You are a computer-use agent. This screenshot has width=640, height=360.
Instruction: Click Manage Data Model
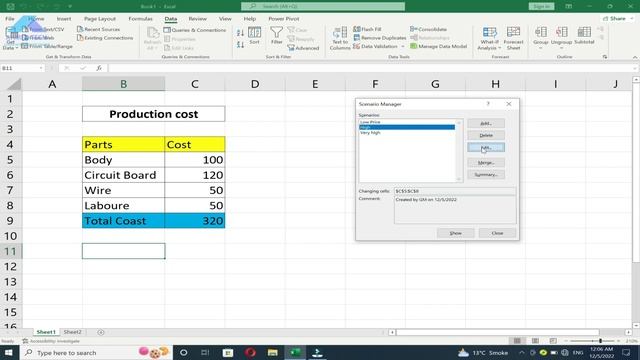(x=438, y=46)
